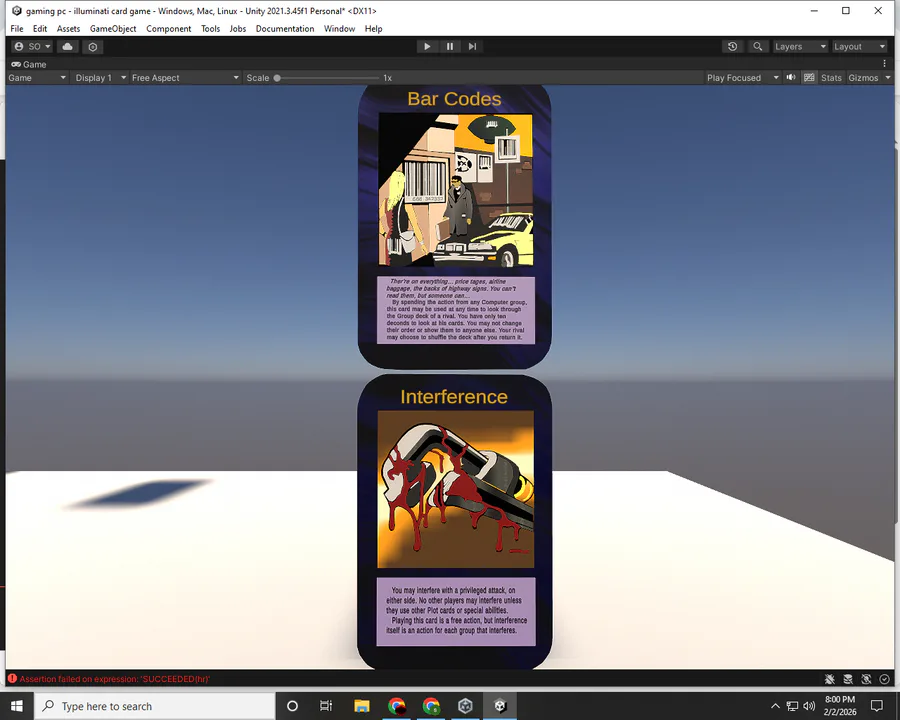The image size is (900, 720).
Task: Click the volume tray icon
Action: pyautogui.click(x=809, y=706)
